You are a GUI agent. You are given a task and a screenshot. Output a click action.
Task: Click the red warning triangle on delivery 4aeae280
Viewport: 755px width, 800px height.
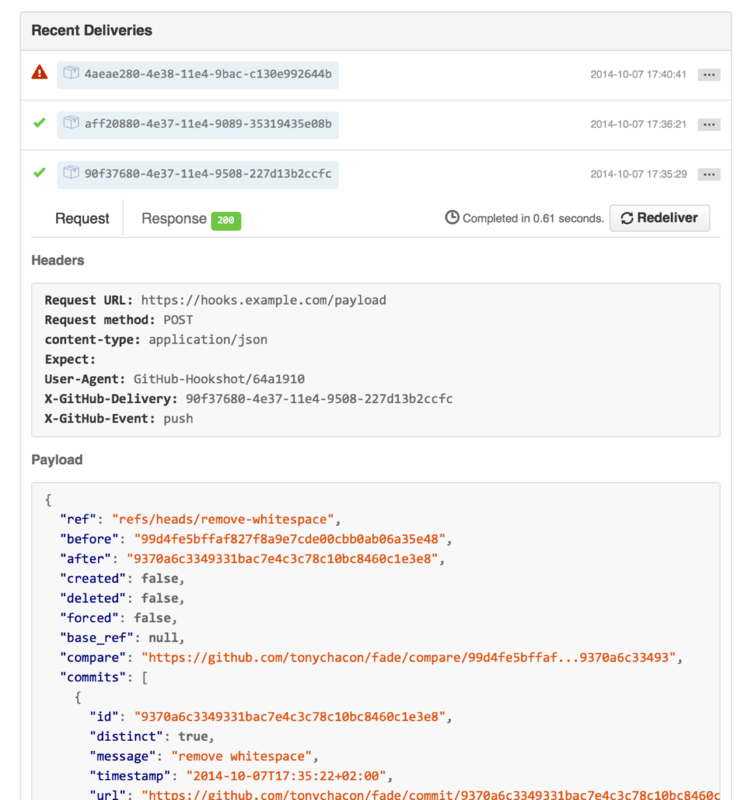coord(39,74)
